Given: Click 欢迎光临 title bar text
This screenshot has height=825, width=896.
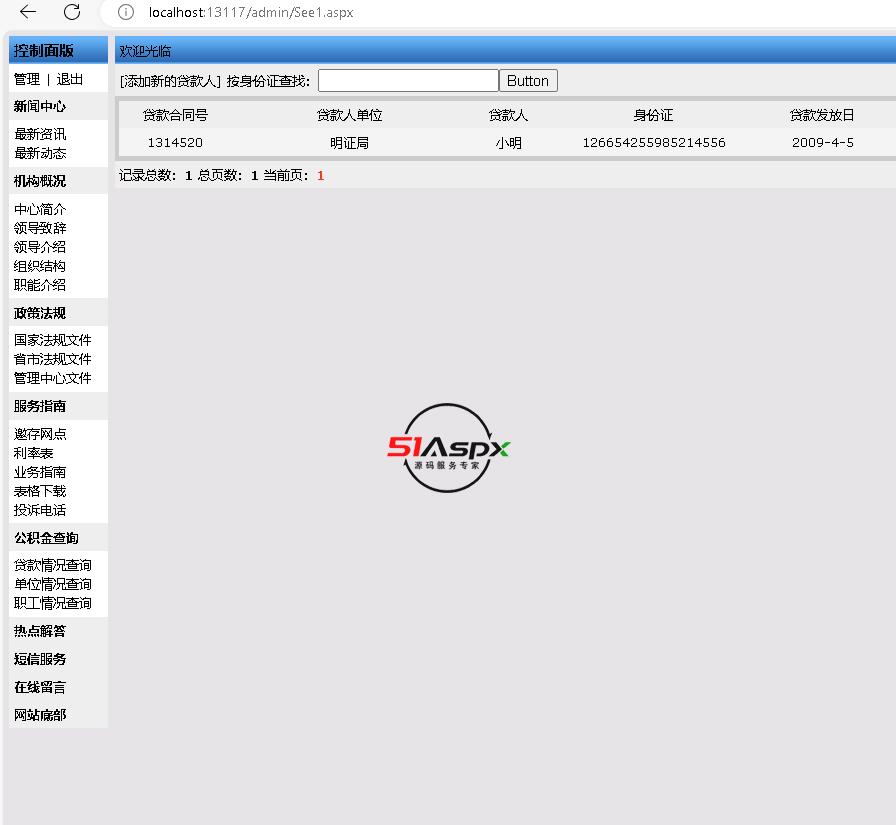Looking at the screenshot, I should 145,51.
